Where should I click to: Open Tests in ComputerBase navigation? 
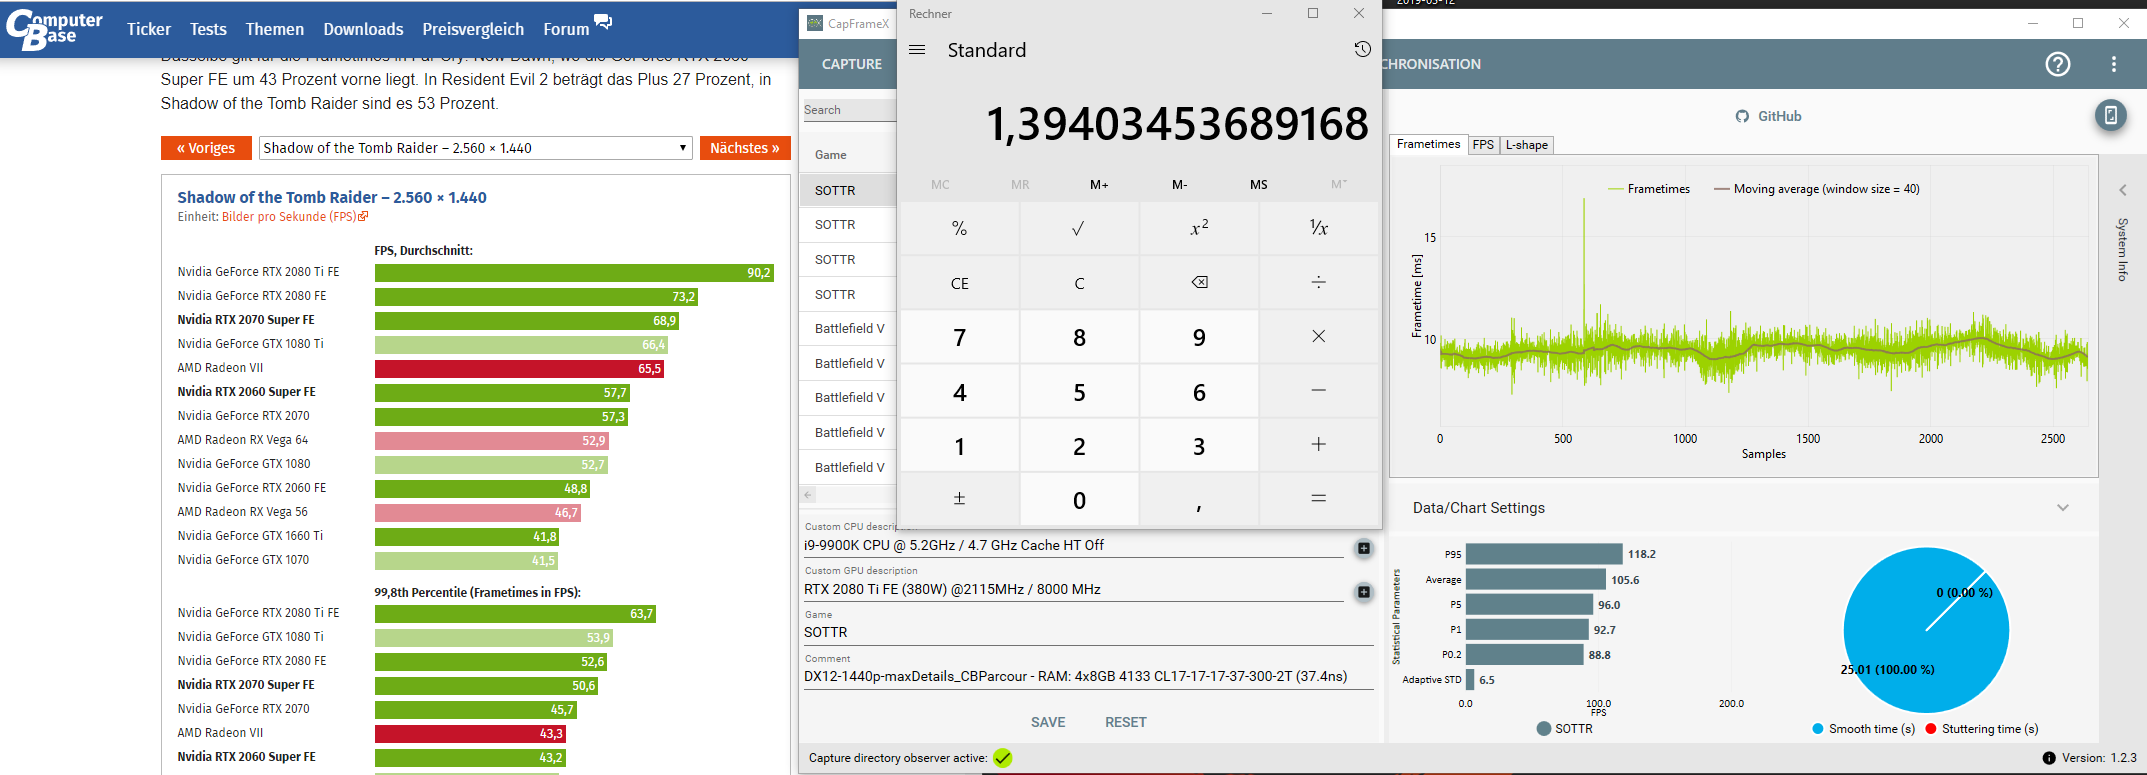(208, 29)
